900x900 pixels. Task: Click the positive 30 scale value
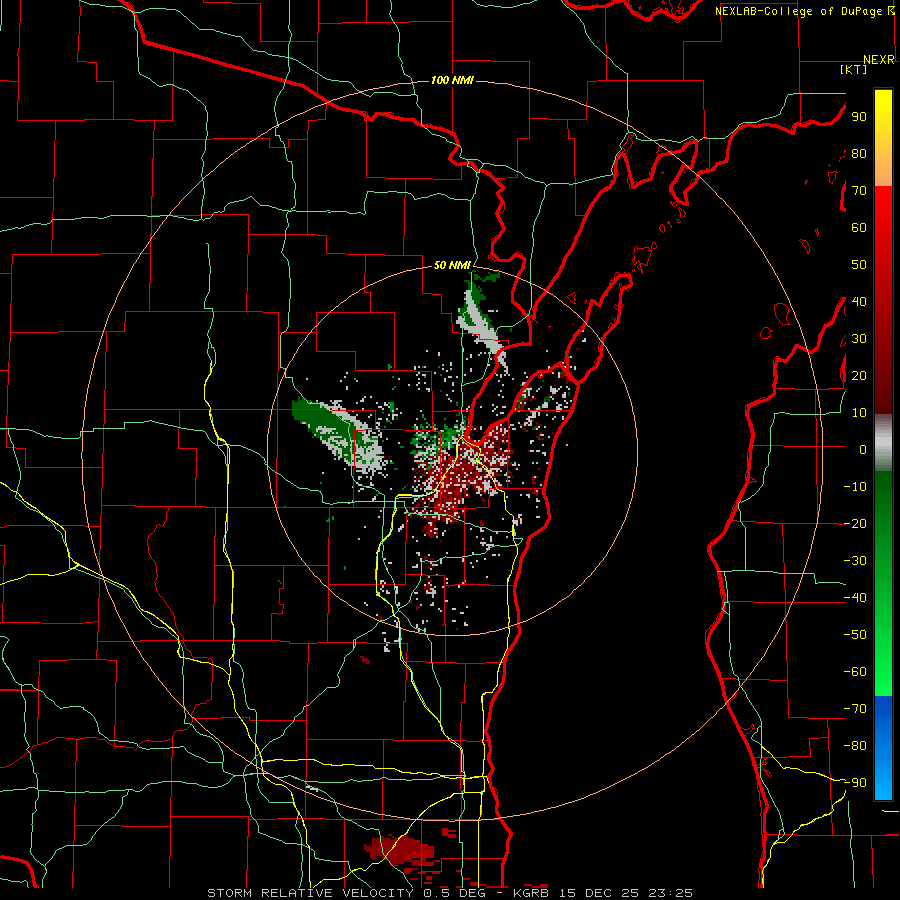[859, 339]
